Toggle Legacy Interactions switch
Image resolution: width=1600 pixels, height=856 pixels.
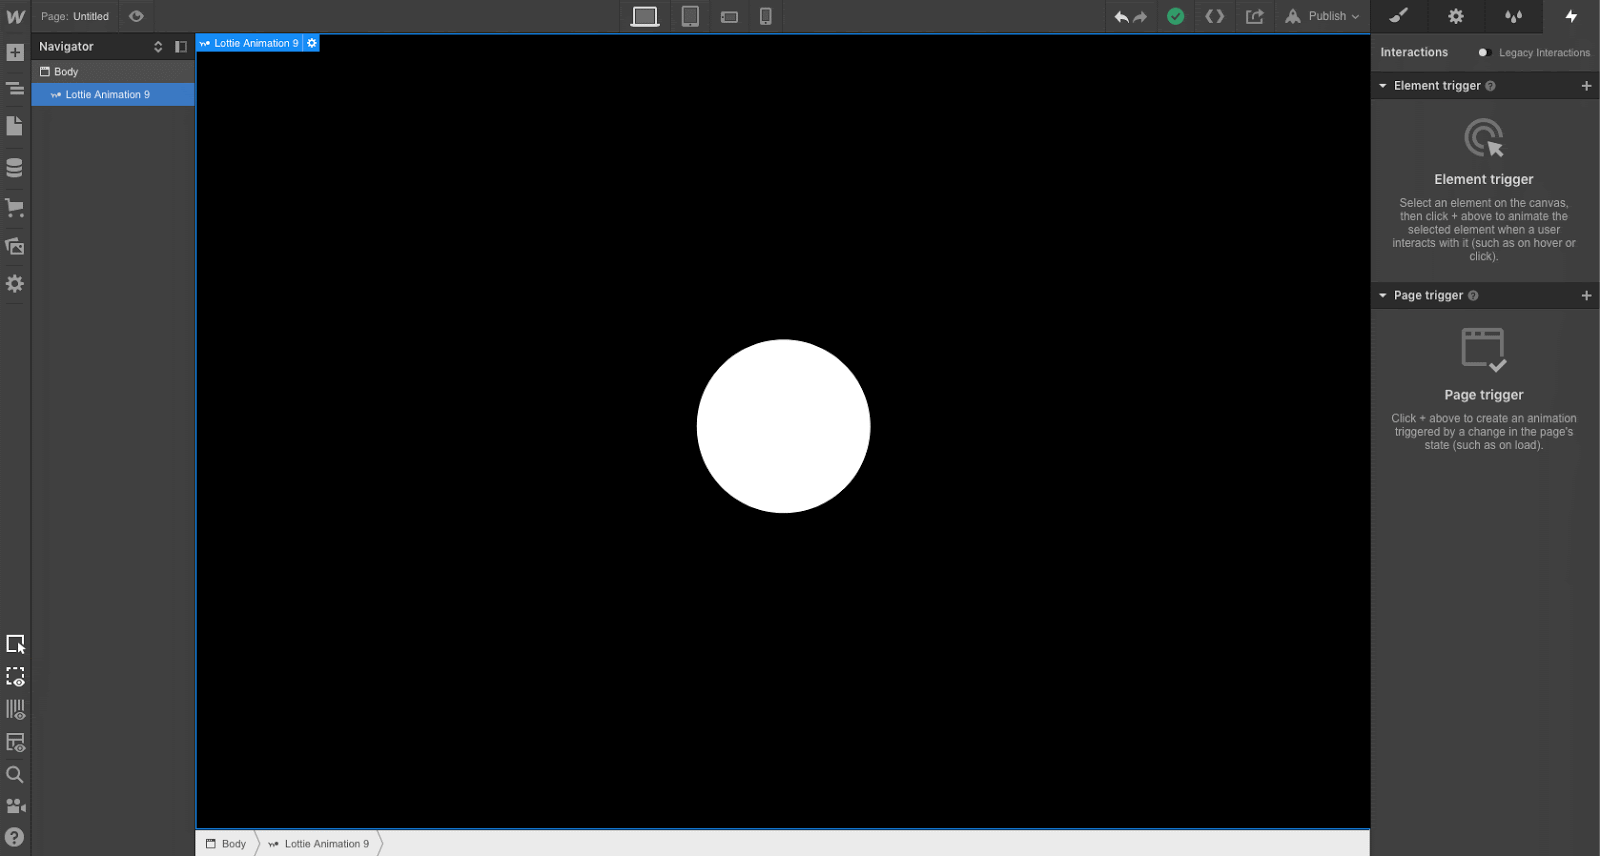point(1485,53)
